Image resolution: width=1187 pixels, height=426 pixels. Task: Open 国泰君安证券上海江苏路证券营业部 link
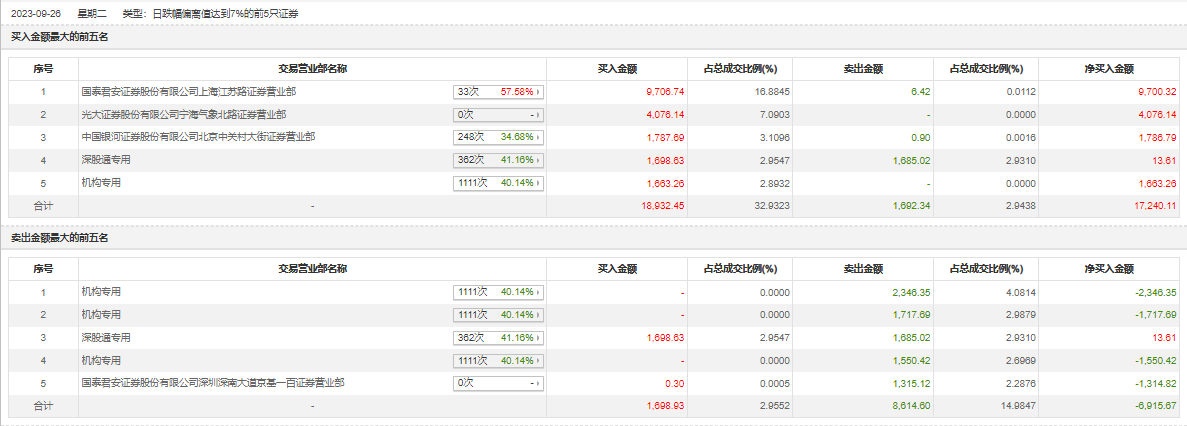[188, 91]
